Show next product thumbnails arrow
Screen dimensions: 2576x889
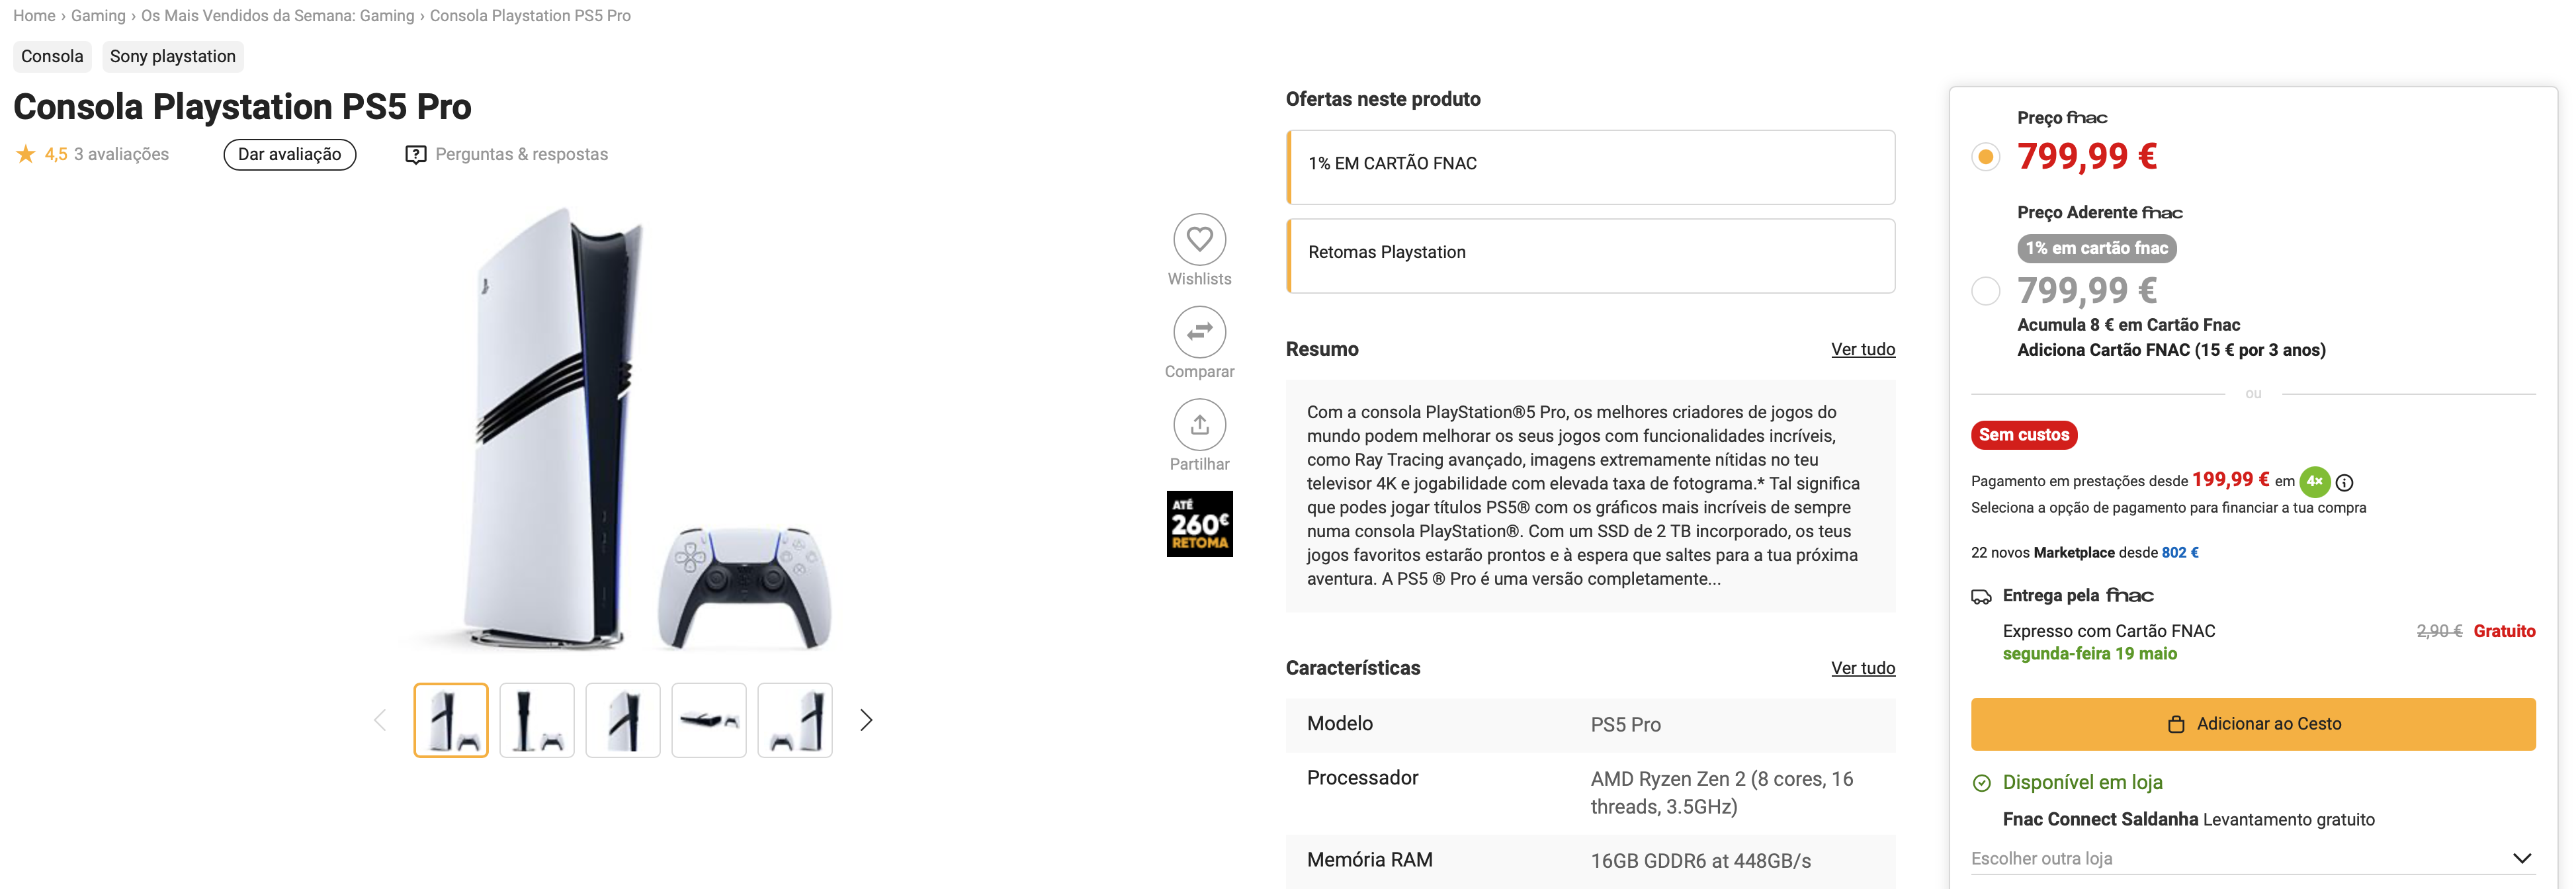(866, 720)
